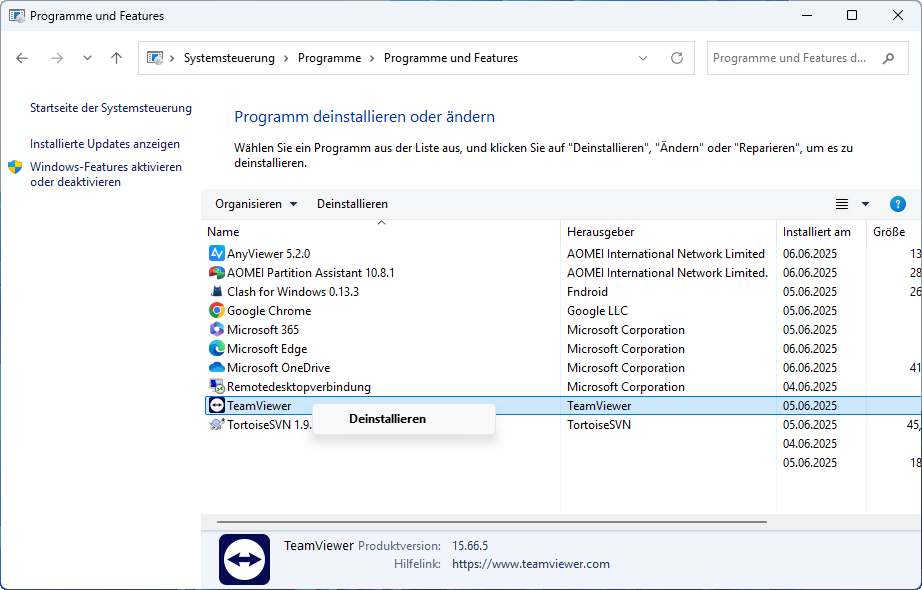Refresh the Programme und Features view
The width and height of the screenshot is (922, 590).
point(677,58)
